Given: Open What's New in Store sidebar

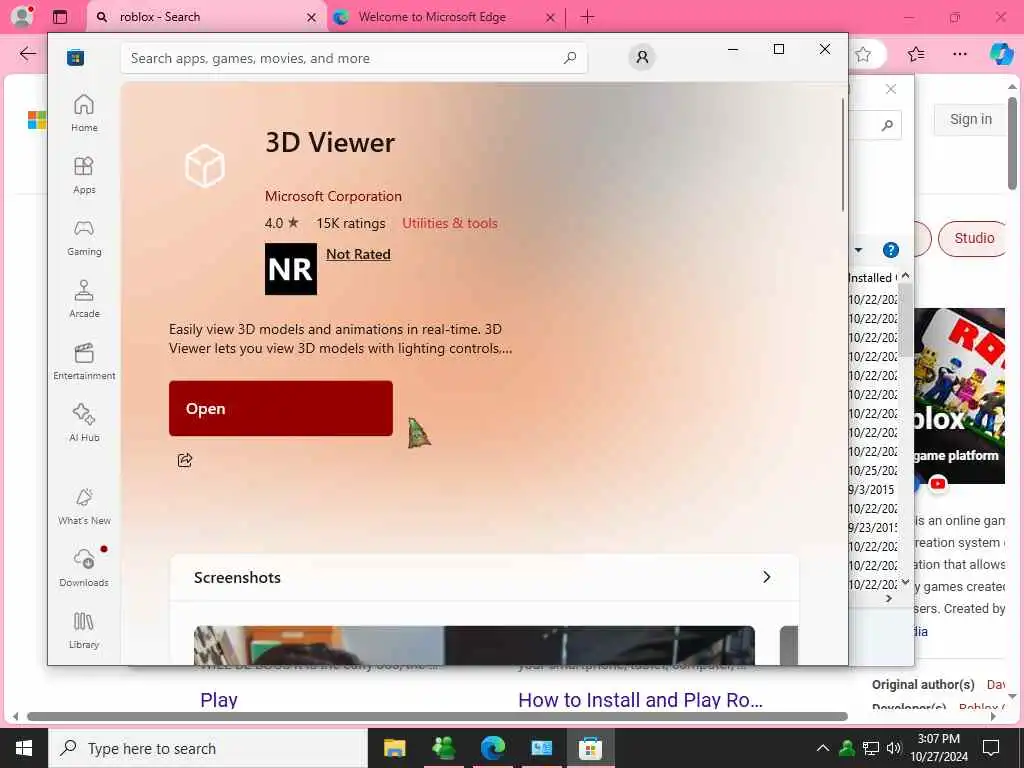Looking at the screenshot, I should pos(84,506).
